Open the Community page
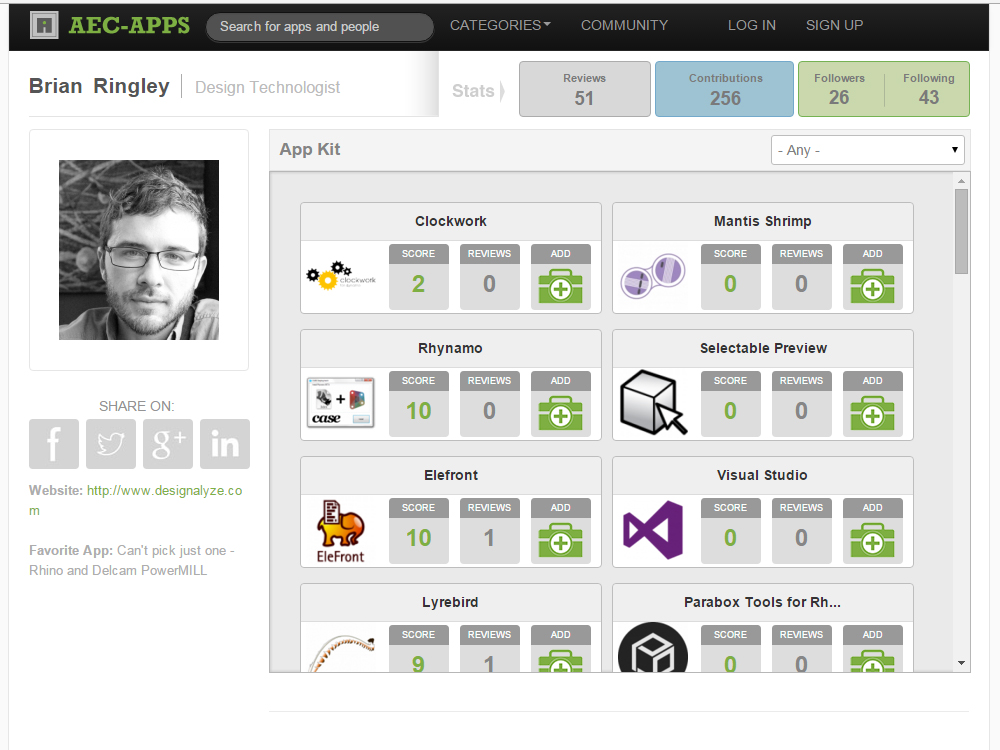The width and height of the screenshot is (1000, 750). [624, 26]
